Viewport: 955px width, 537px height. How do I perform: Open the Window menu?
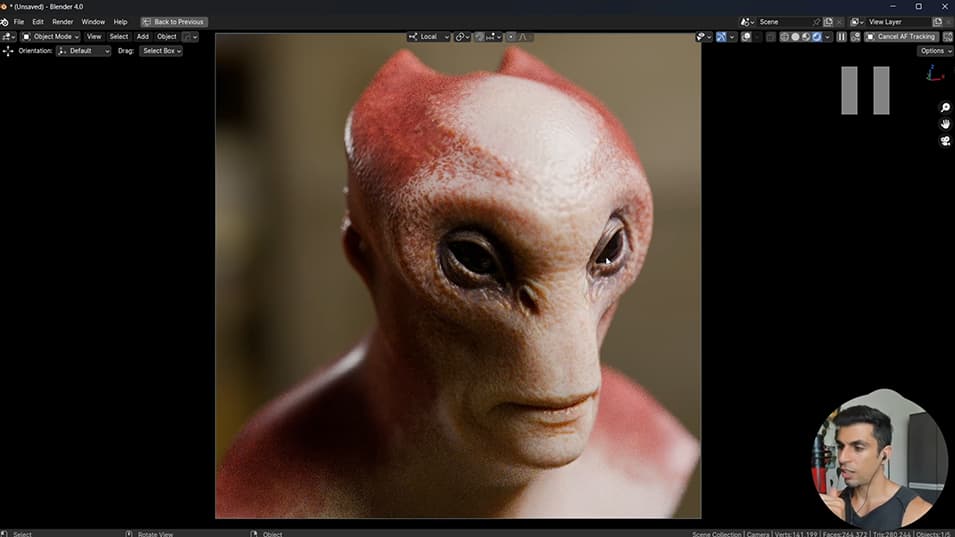(93, 22)
